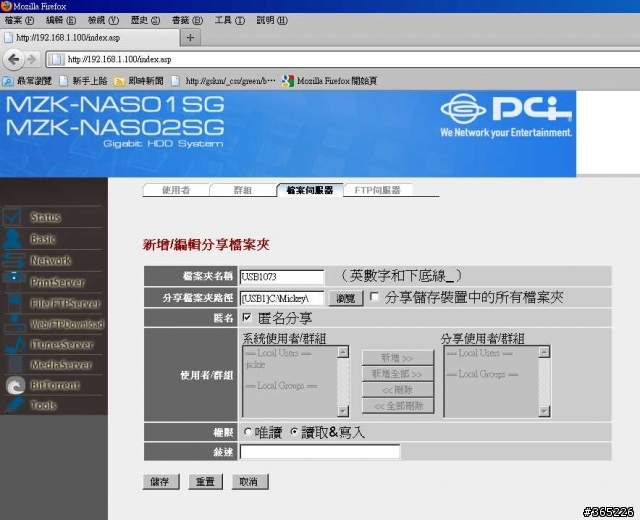Click the page icon in address bar
Viewport: 640px width, 520px height.
56,60
